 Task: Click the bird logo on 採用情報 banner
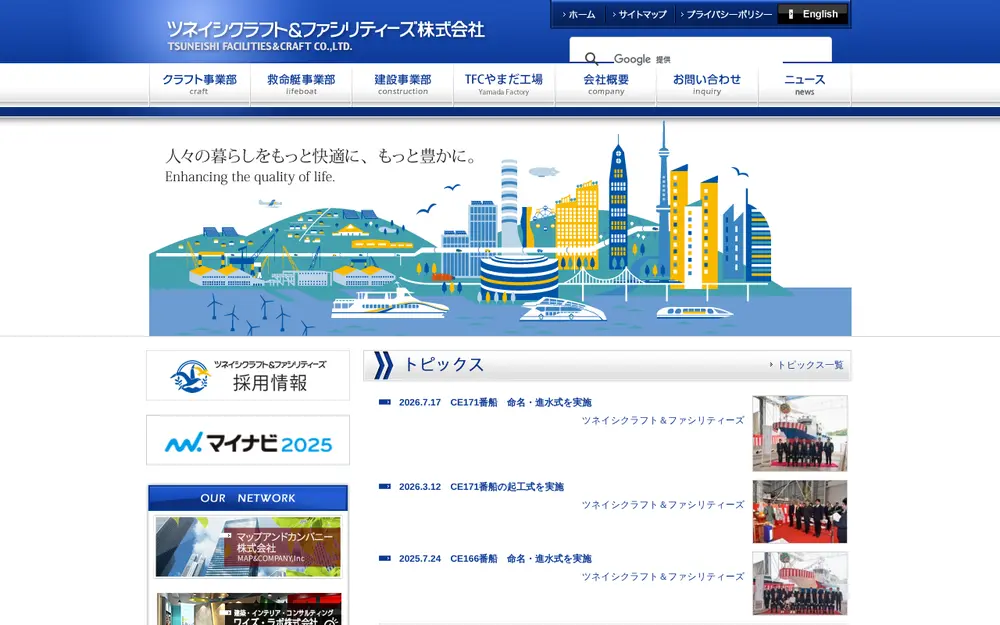[x=190, y=376]
